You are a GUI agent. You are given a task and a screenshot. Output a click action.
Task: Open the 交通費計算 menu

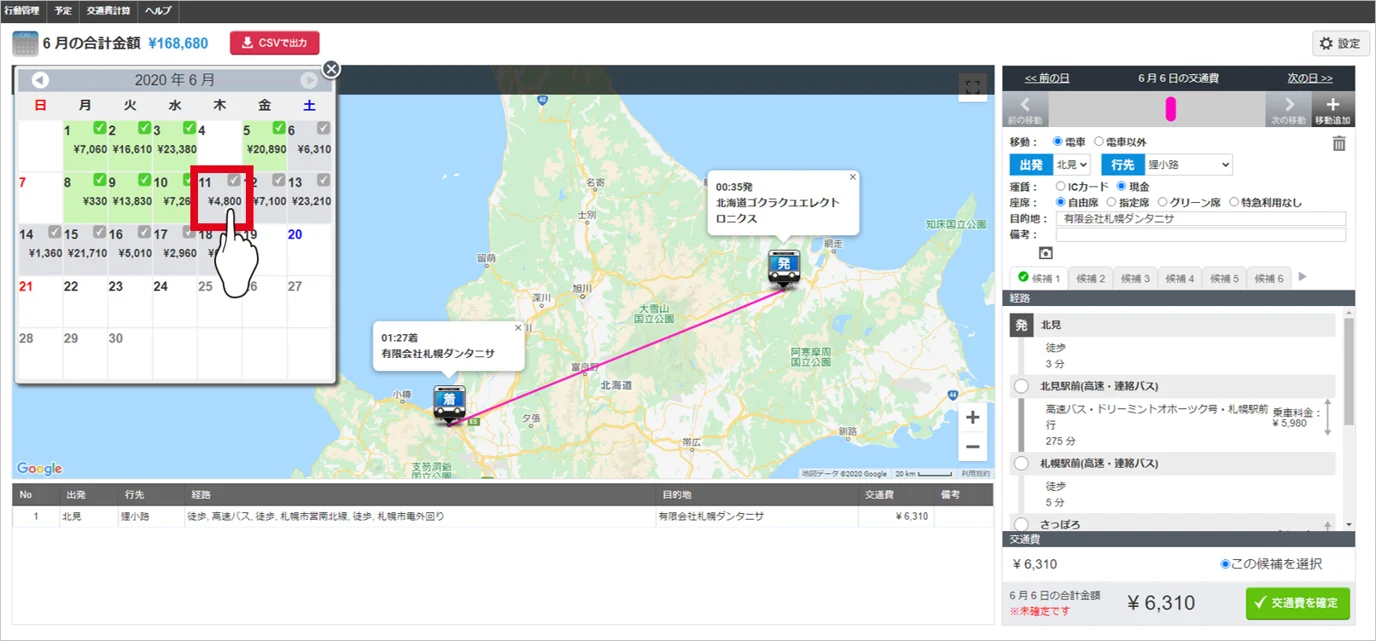[107, 11]
